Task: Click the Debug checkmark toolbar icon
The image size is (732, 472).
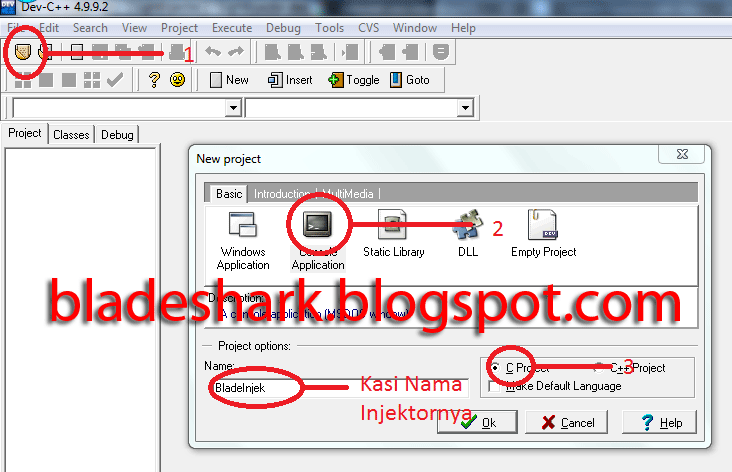Action: (115, 80)
